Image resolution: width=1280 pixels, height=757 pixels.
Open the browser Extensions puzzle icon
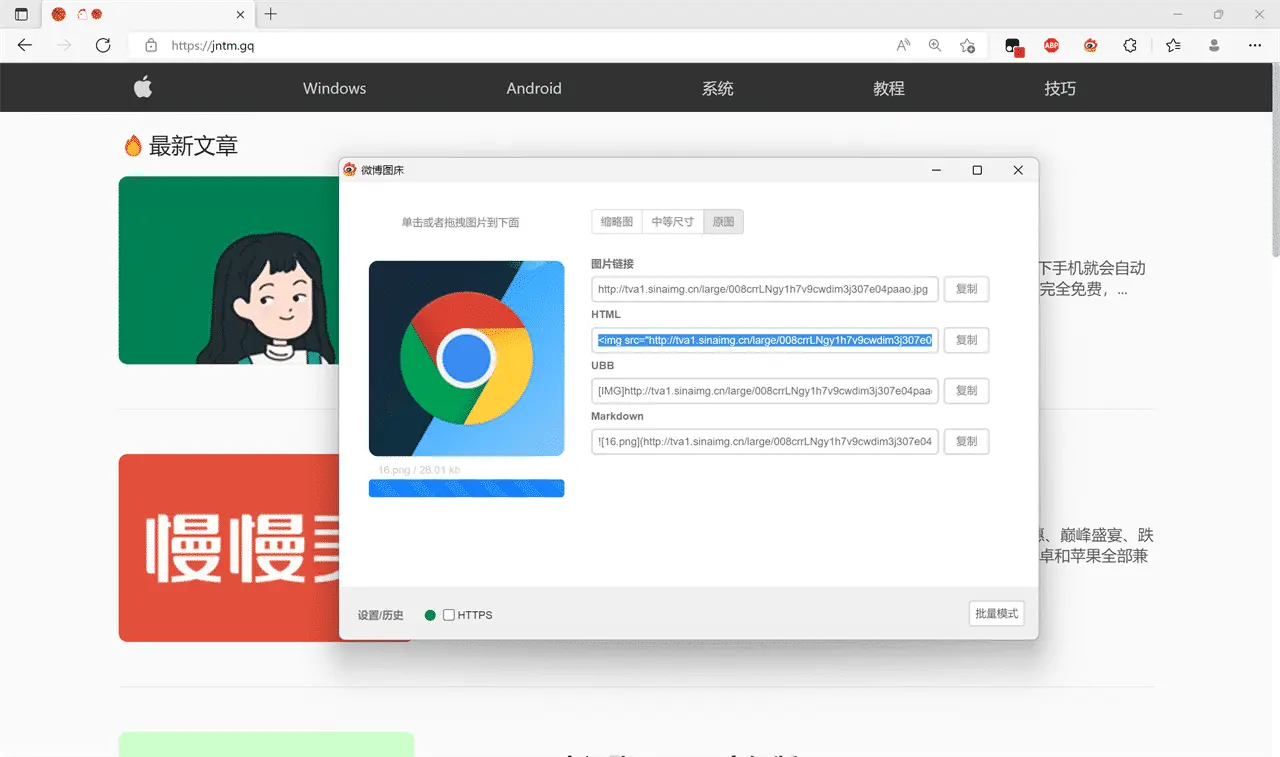click(x=1130, y=45)
